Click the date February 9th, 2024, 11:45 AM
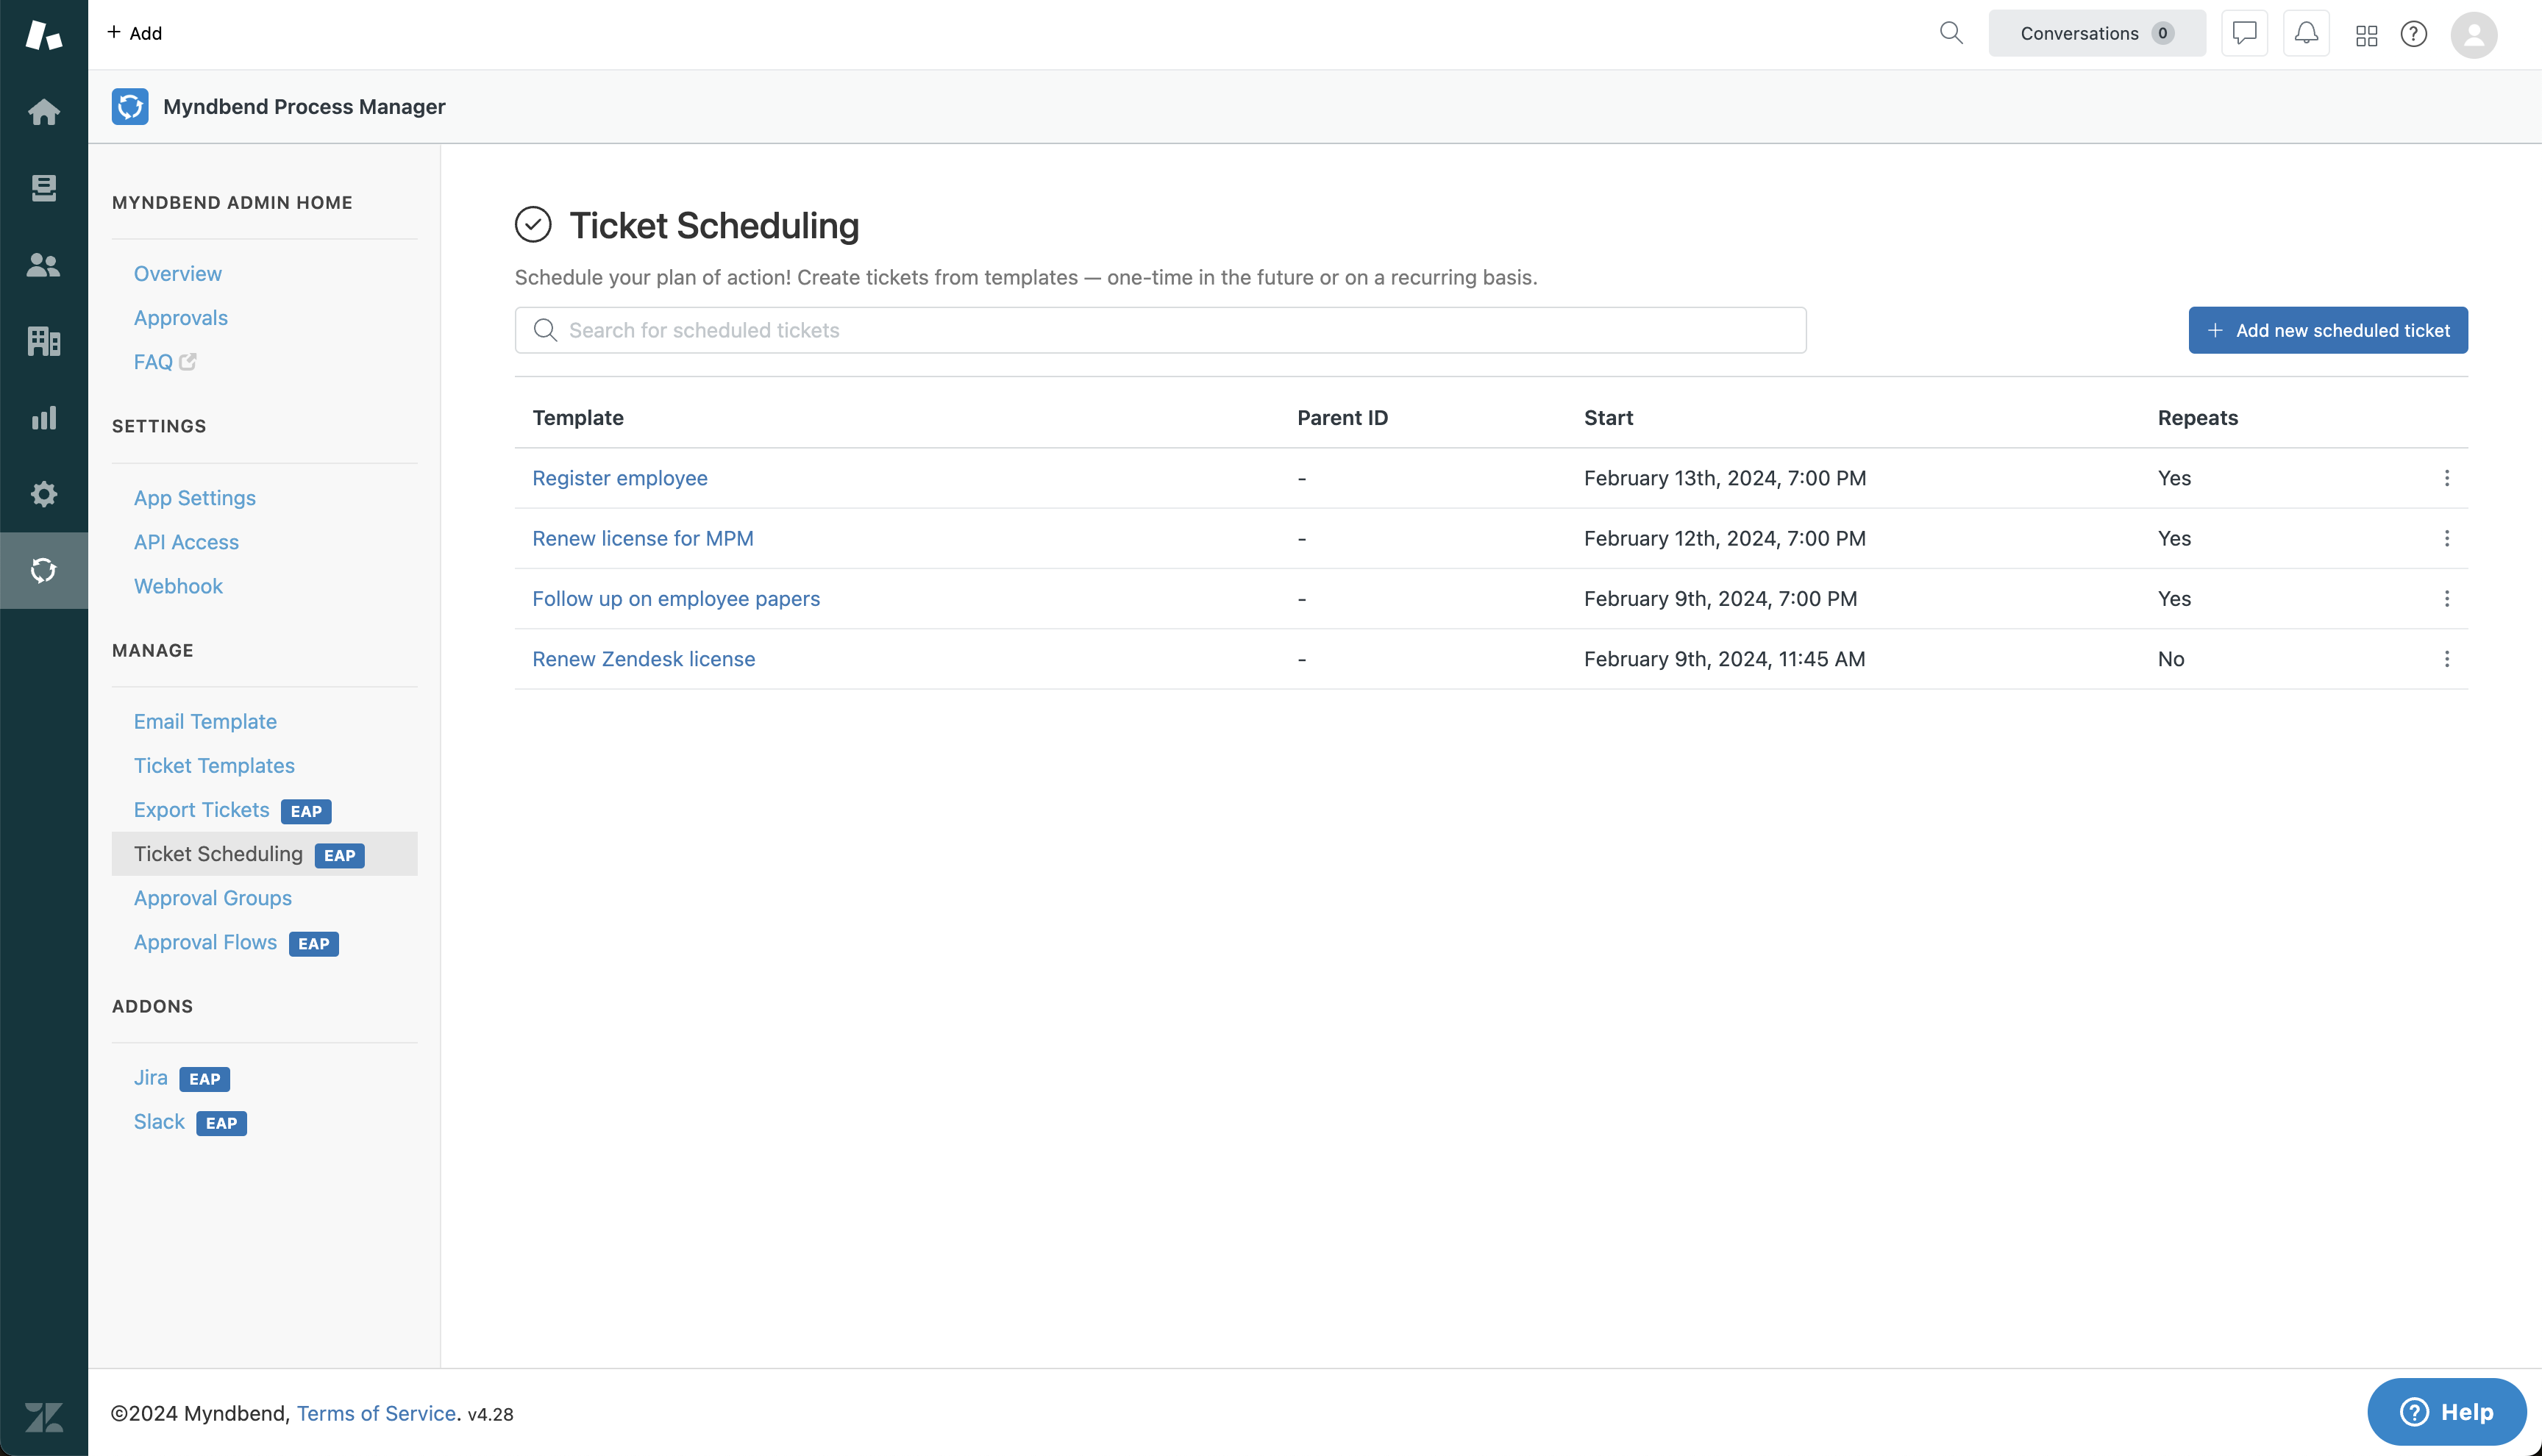 point(1724,658)
